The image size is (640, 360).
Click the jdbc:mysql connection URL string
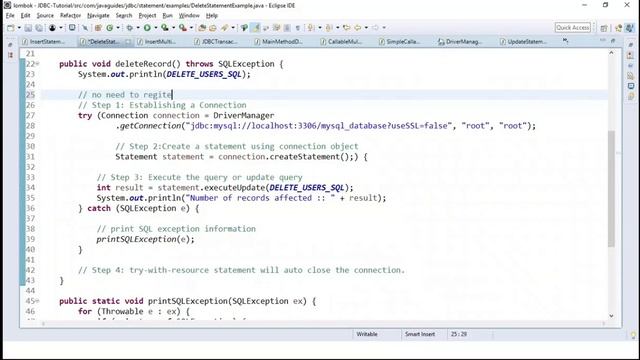click(319, 126)
